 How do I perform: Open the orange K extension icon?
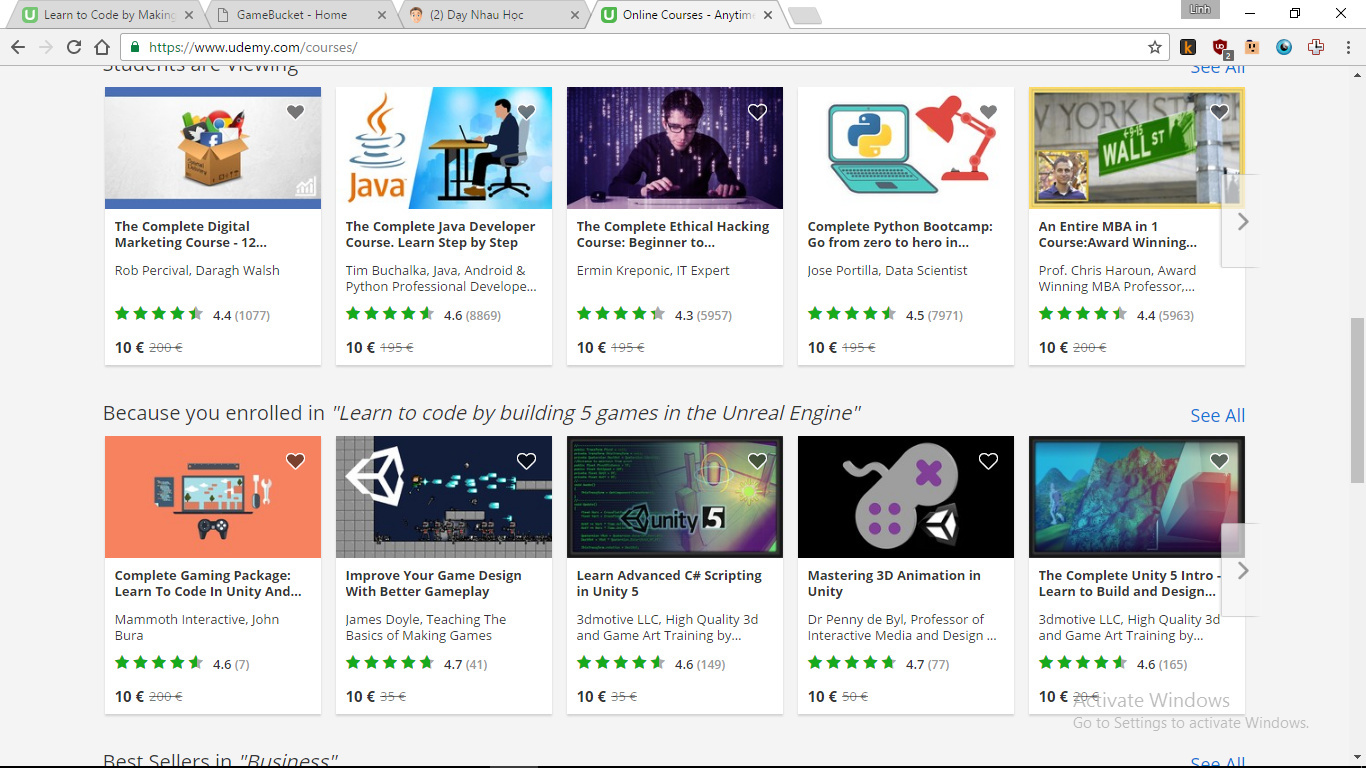pyautogui.click(x=1188, y=47)
